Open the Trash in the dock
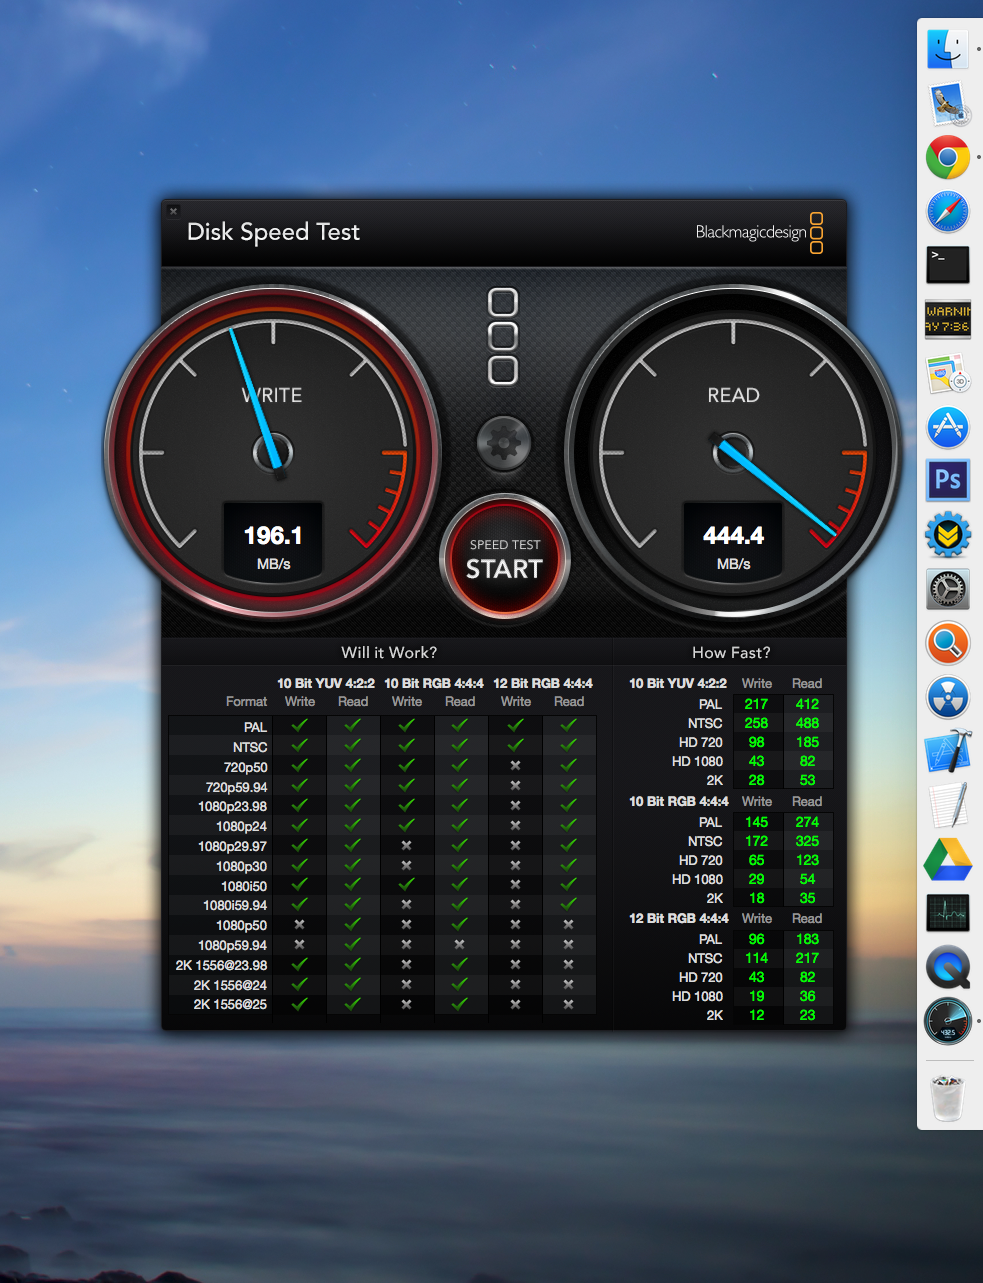Image resolution: width=983 pixels, height=1283 pixels. coord(947,1097)
